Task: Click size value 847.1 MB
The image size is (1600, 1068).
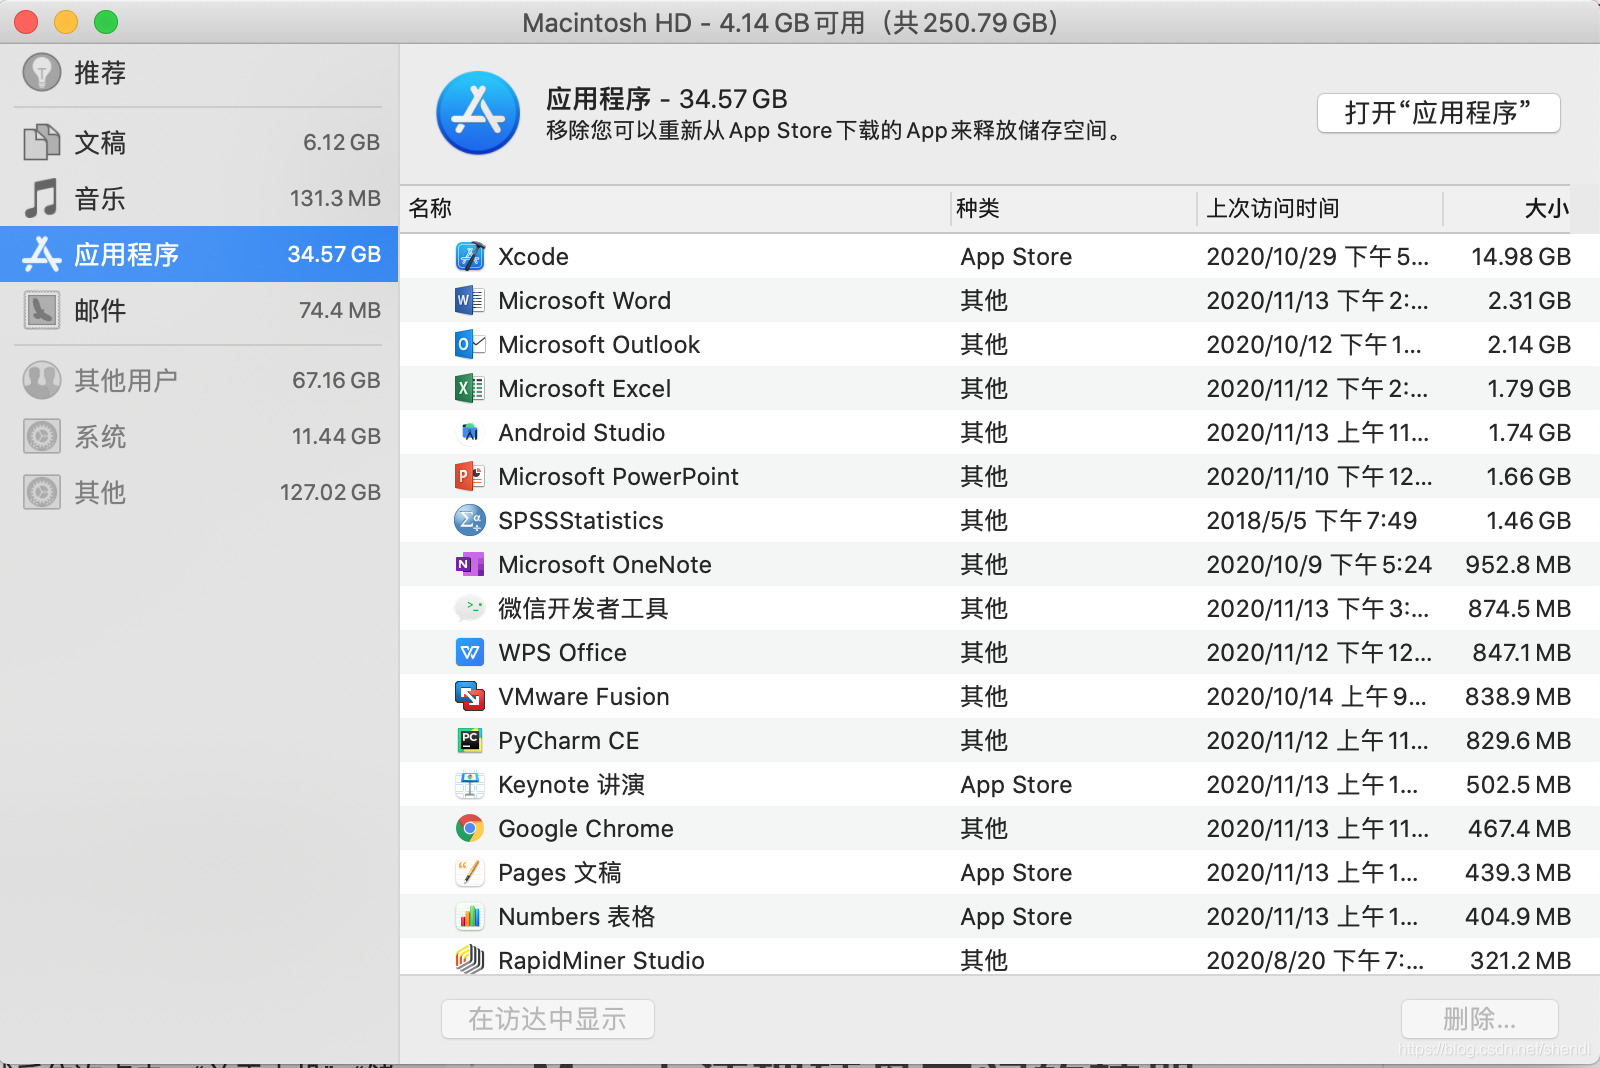Action: [x=1521, y=653]
